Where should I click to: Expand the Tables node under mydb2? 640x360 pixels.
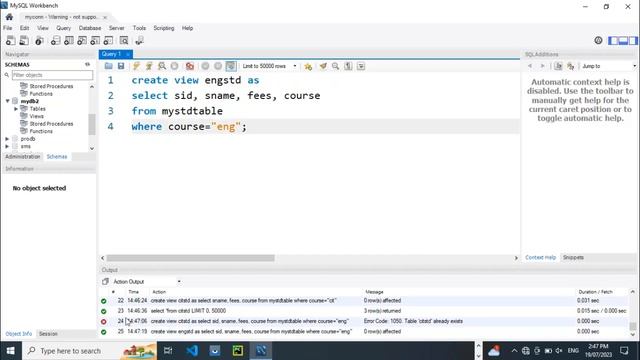tap(16, 109)
